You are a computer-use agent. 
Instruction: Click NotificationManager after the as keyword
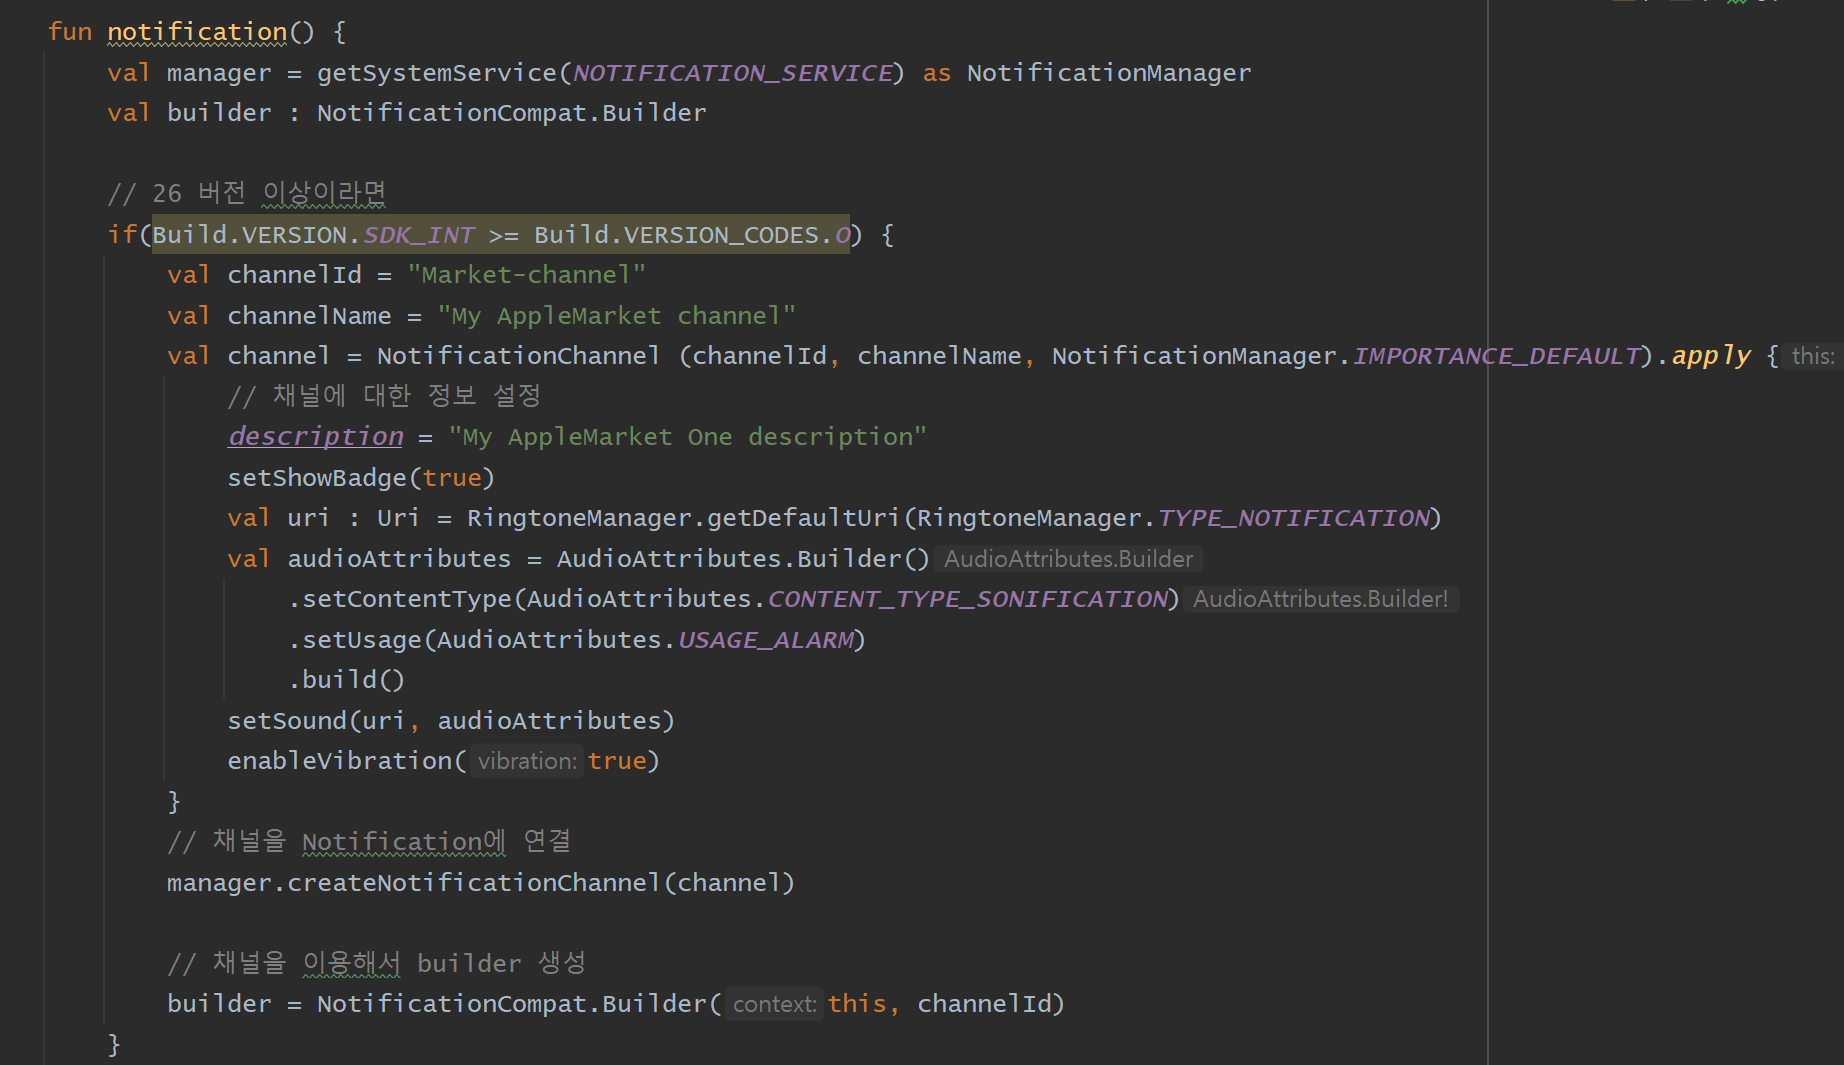coord(1109,73)
